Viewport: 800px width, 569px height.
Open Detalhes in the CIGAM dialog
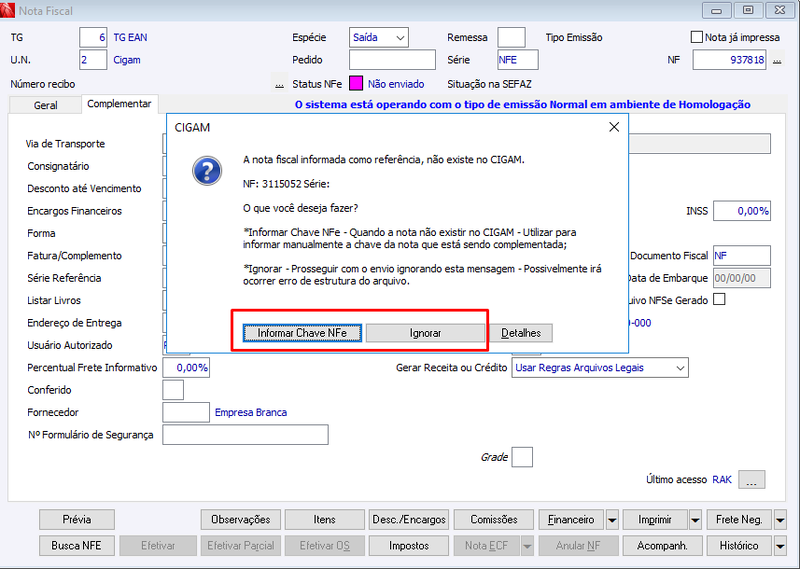point(520,333)
